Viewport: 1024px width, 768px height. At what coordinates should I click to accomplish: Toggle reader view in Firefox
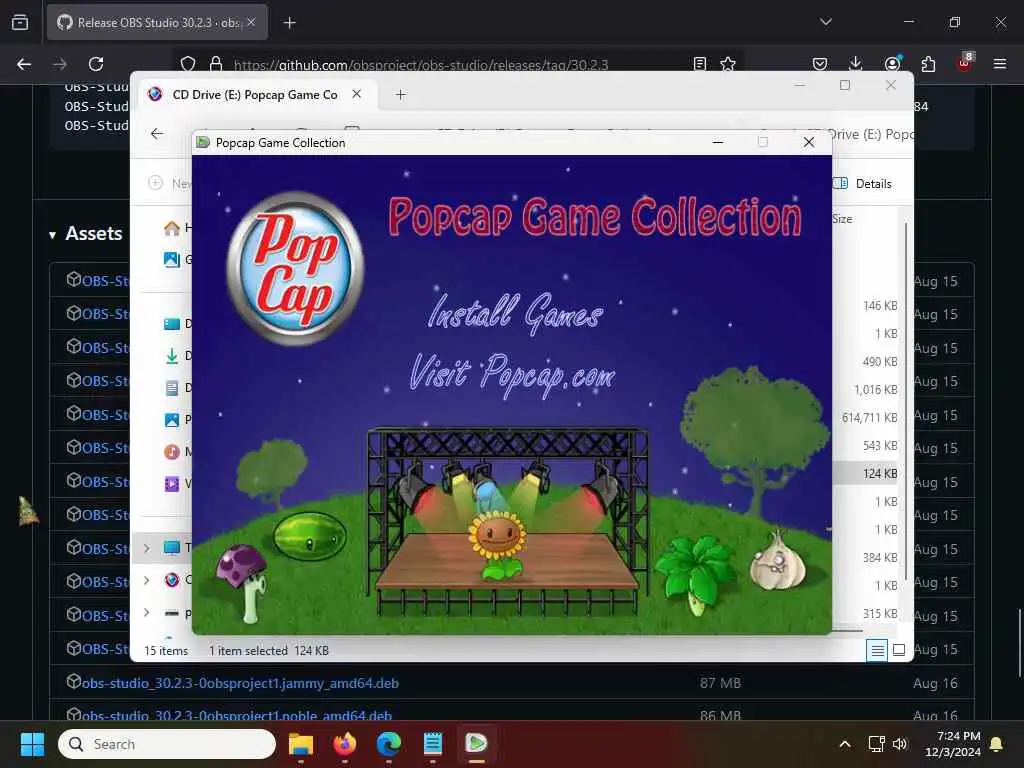[700, 64]
